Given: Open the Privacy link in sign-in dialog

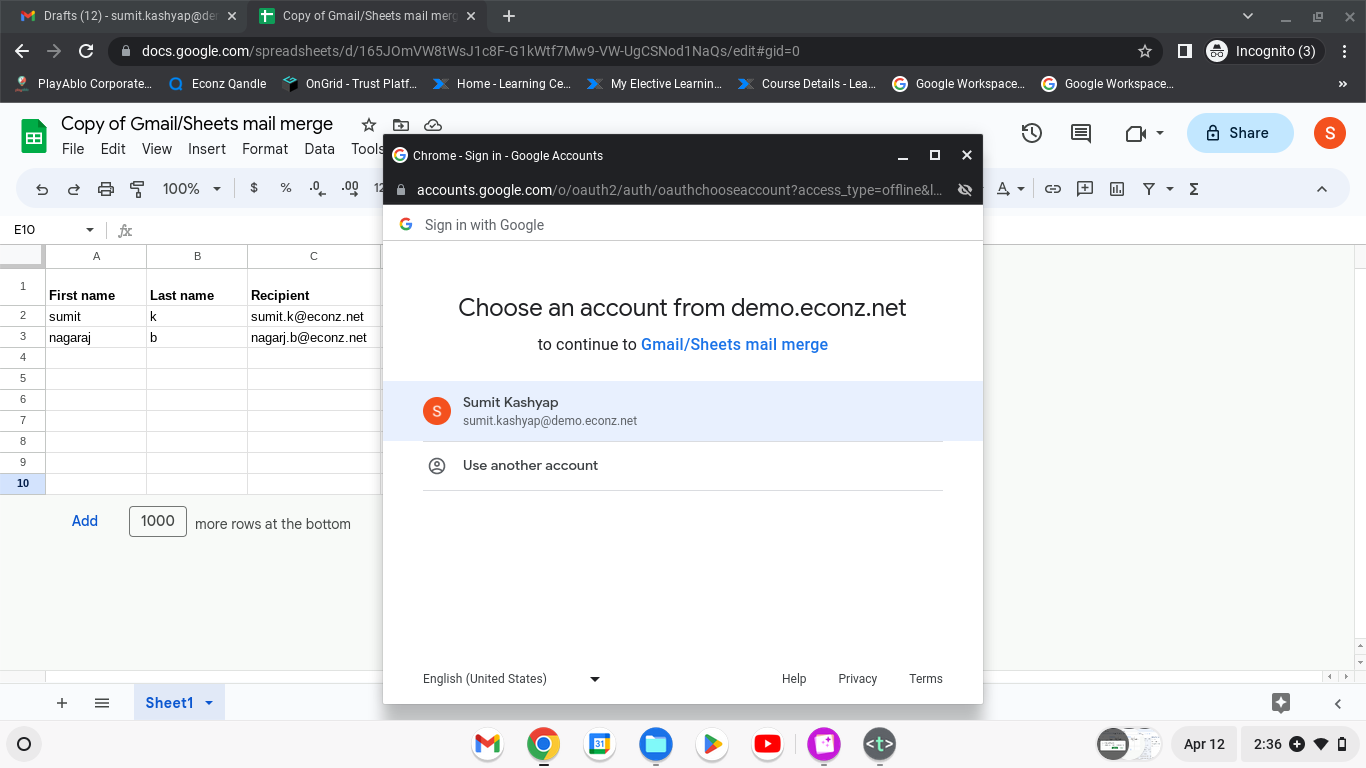Looking at the screenshot, I should tap(858, 679).
